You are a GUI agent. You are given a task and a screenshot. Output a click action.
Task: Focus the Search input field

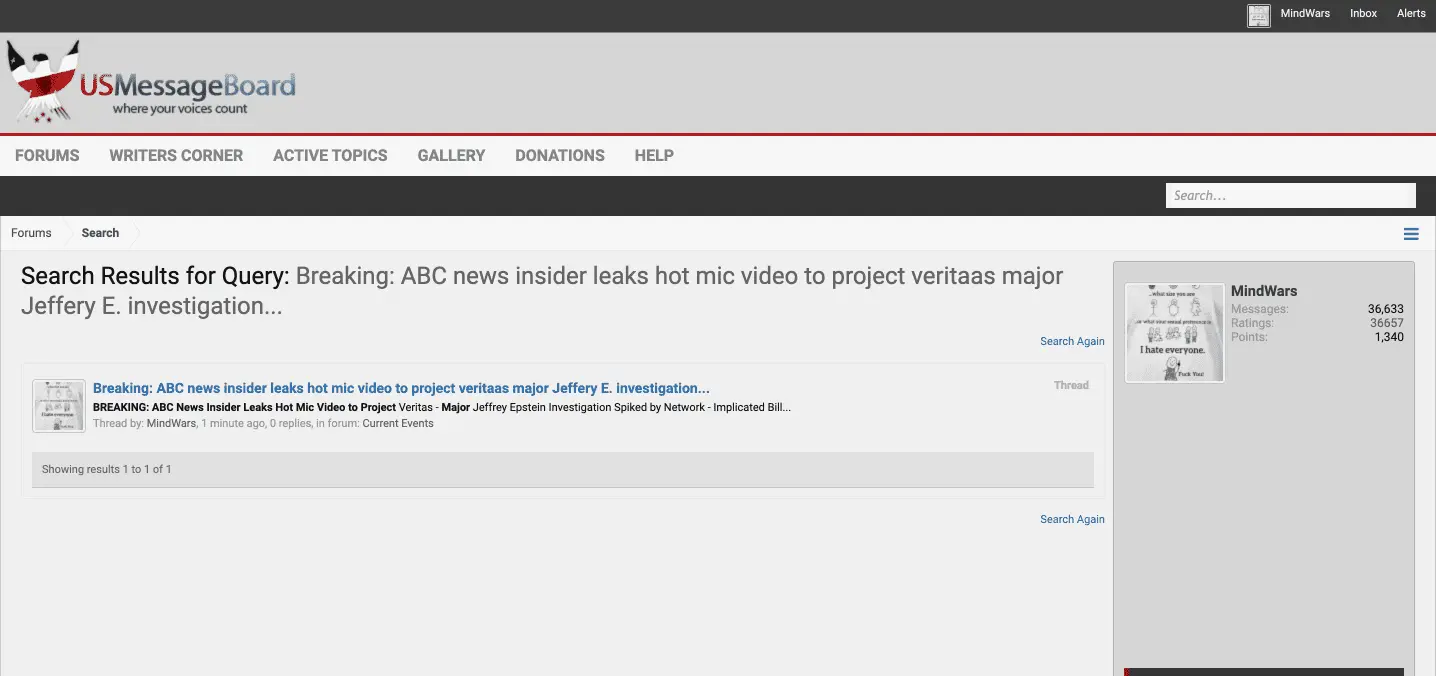point(1290,195)
